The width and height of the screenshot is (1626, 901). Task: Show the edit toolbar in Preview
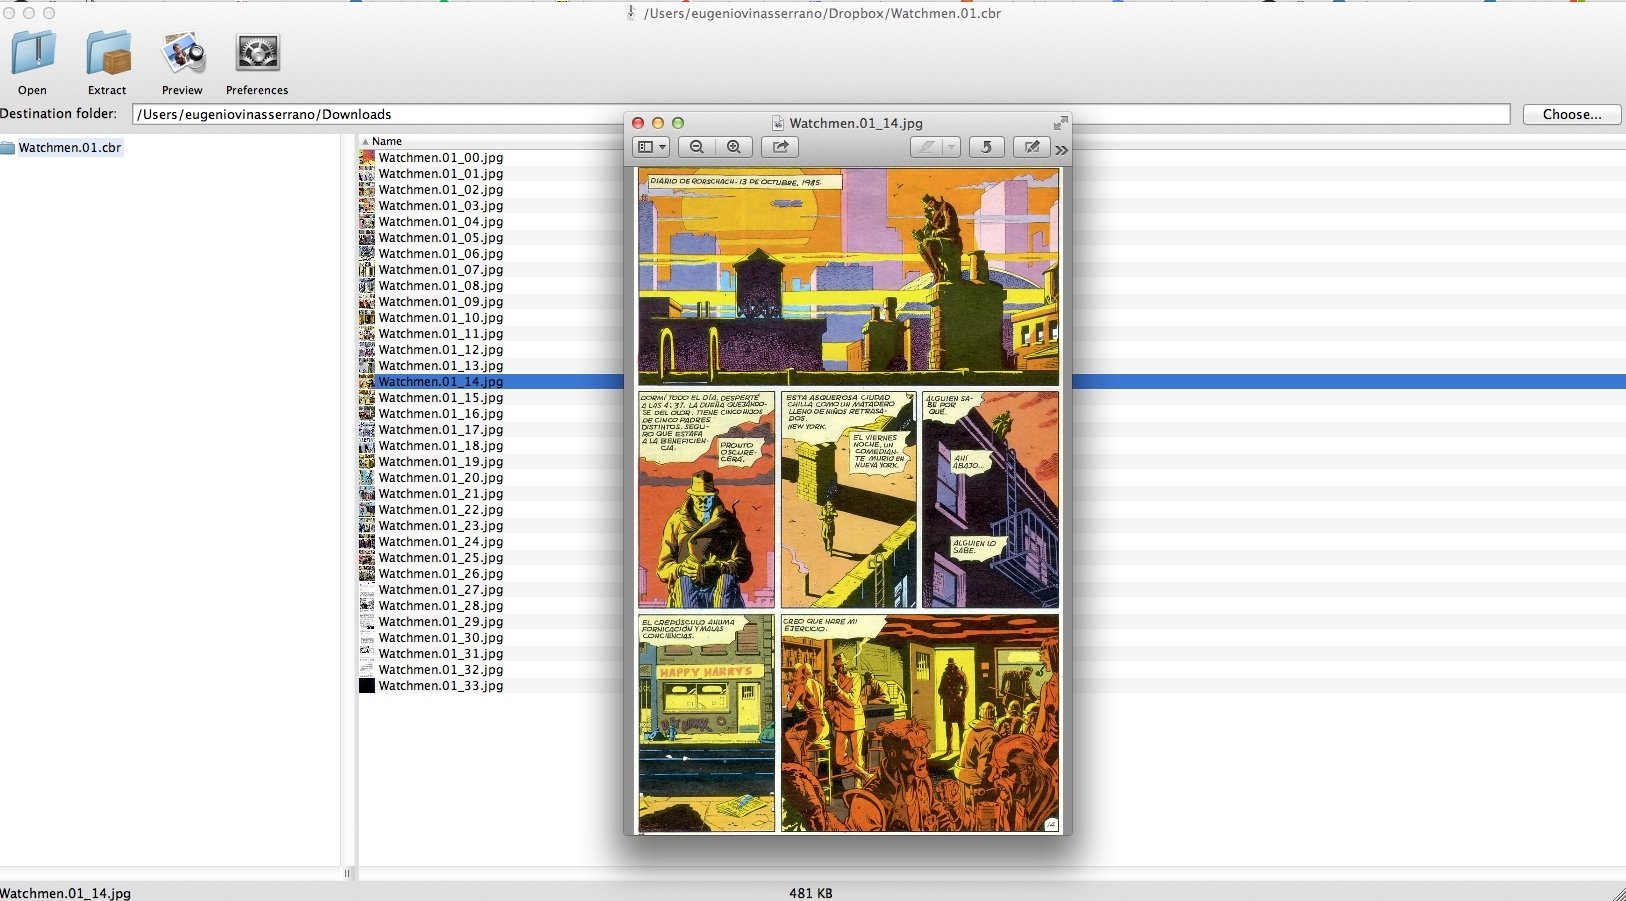pos(1032,147)
